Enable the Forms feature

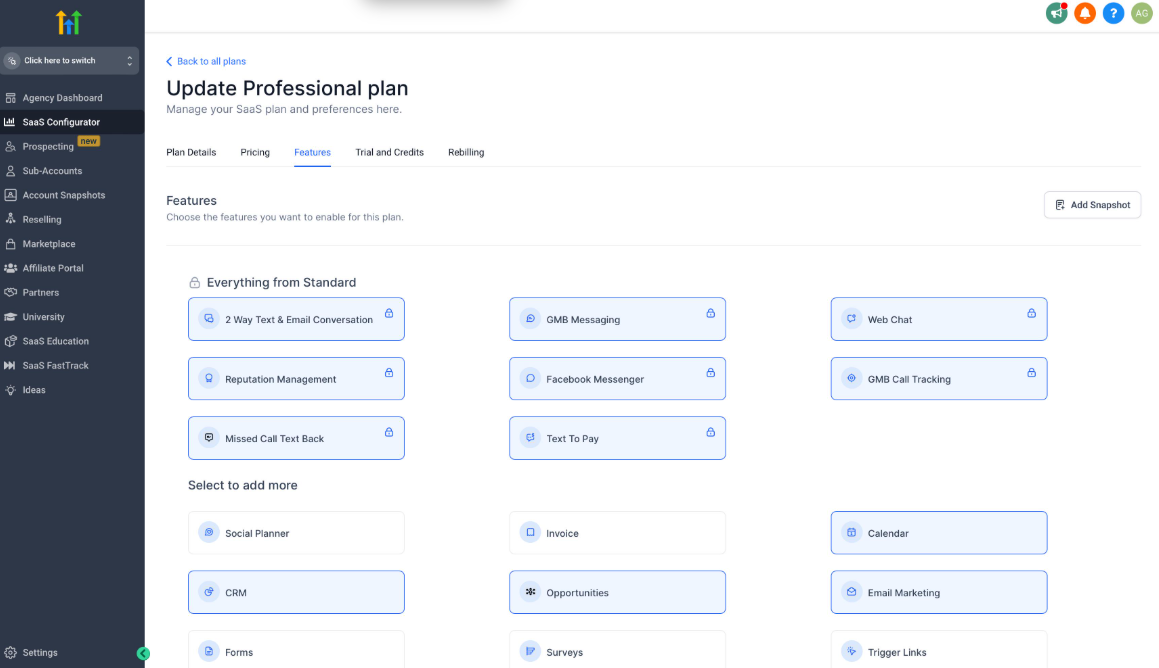[x=296, y=650]
